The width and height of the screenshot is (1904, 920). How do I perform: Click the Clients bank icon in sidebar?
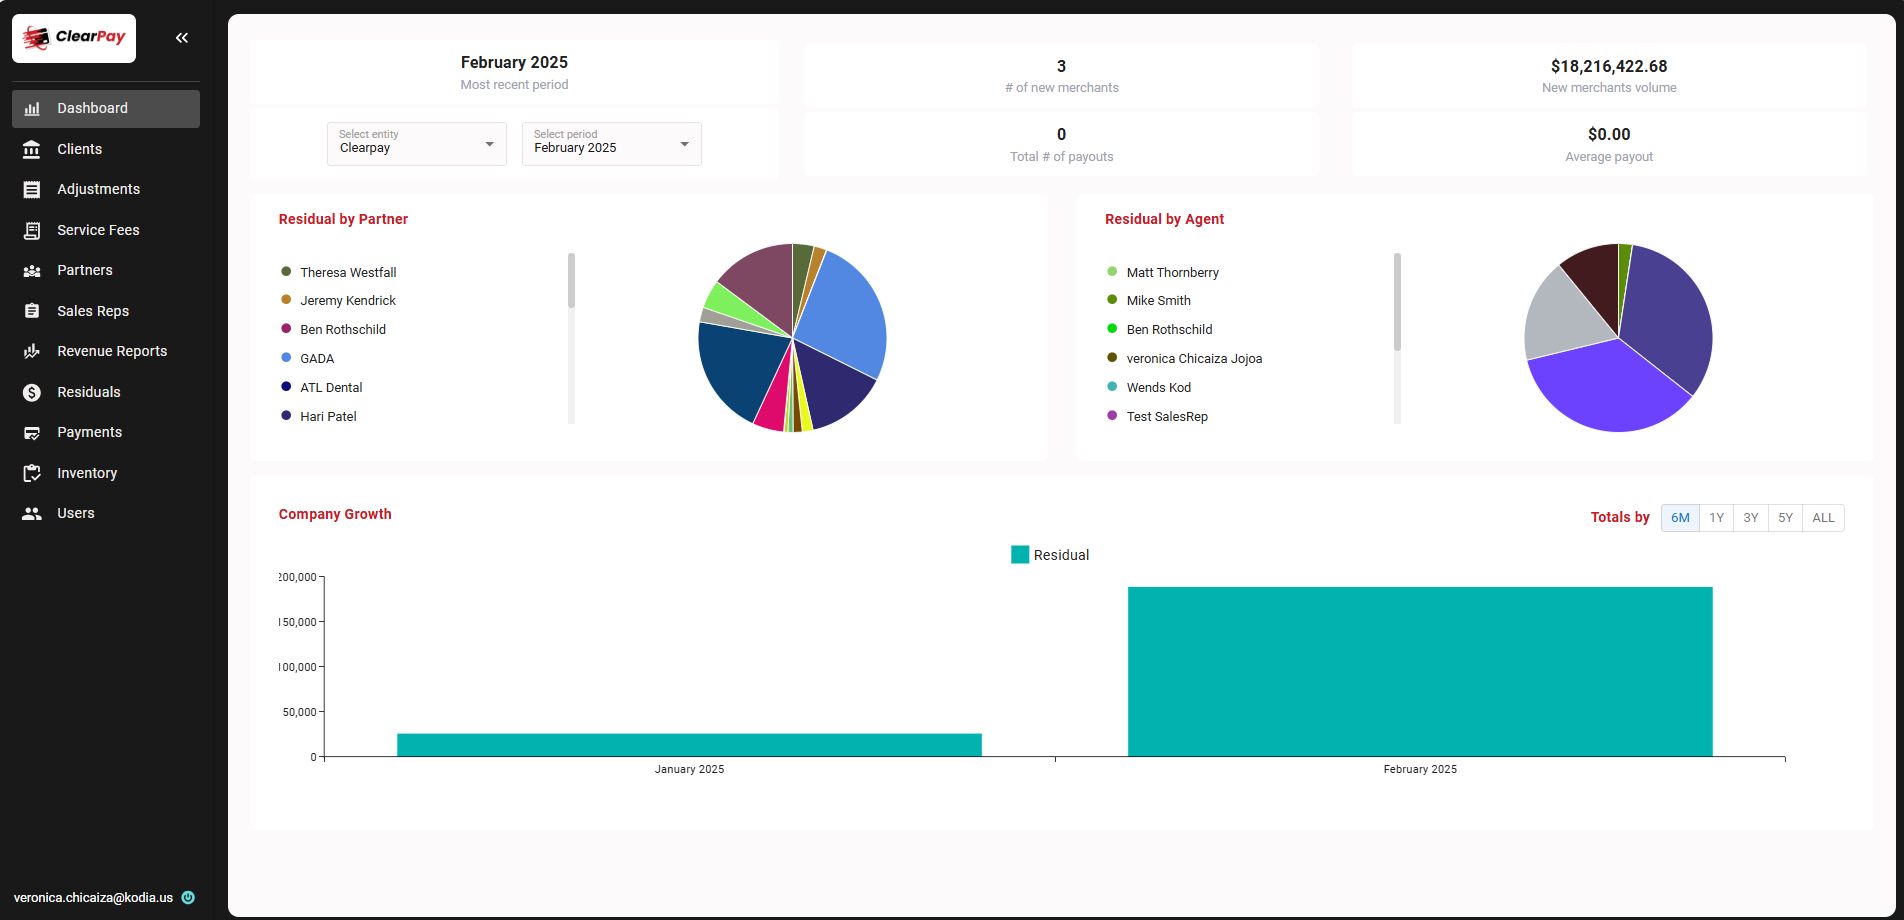pos(32,149)
